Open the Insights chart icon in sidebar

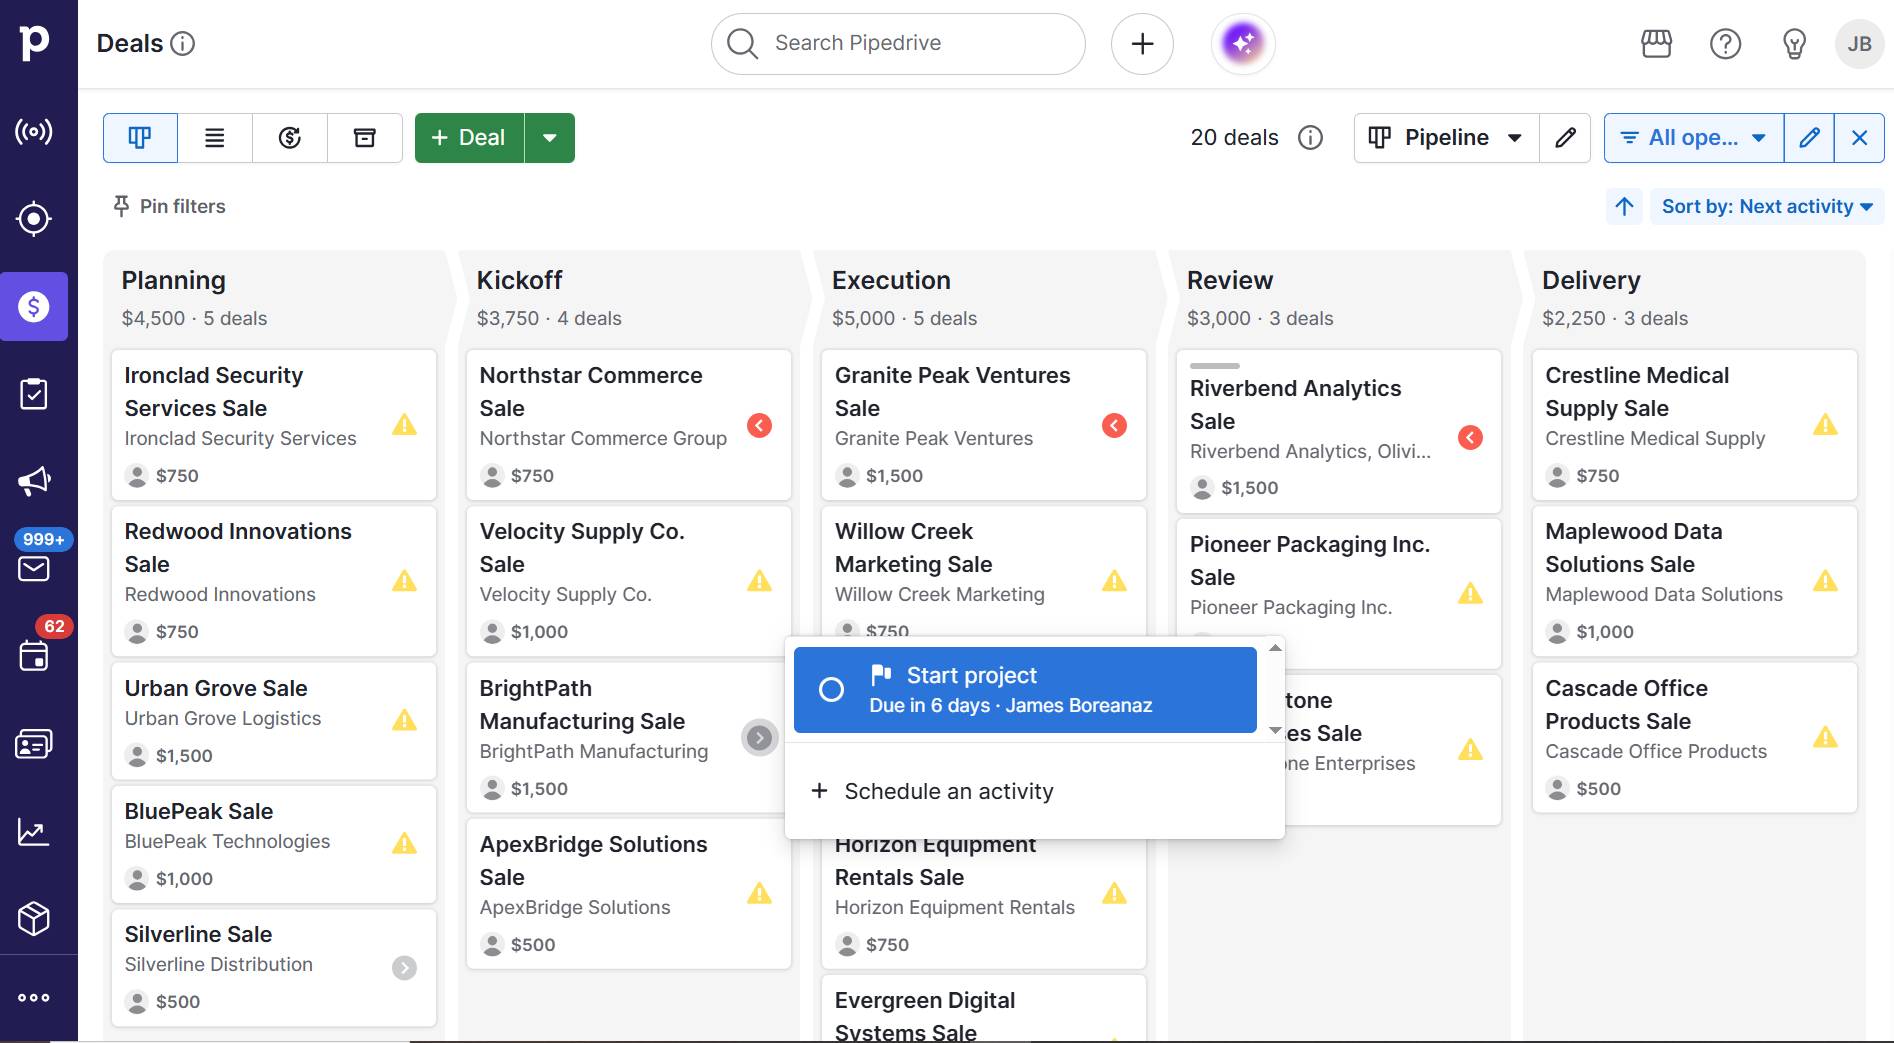34,831
